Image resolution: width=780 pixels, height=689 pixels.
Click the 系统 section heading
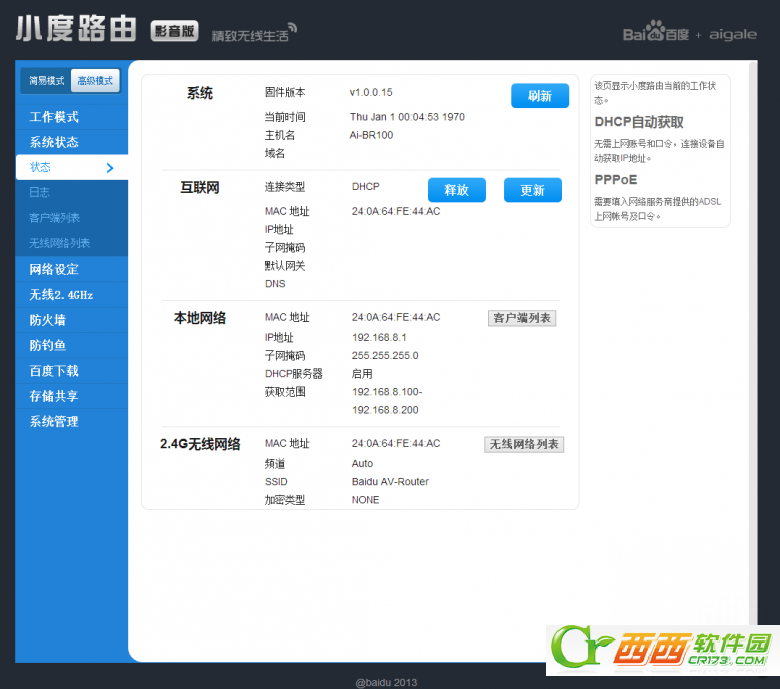(x=200, y=93)
